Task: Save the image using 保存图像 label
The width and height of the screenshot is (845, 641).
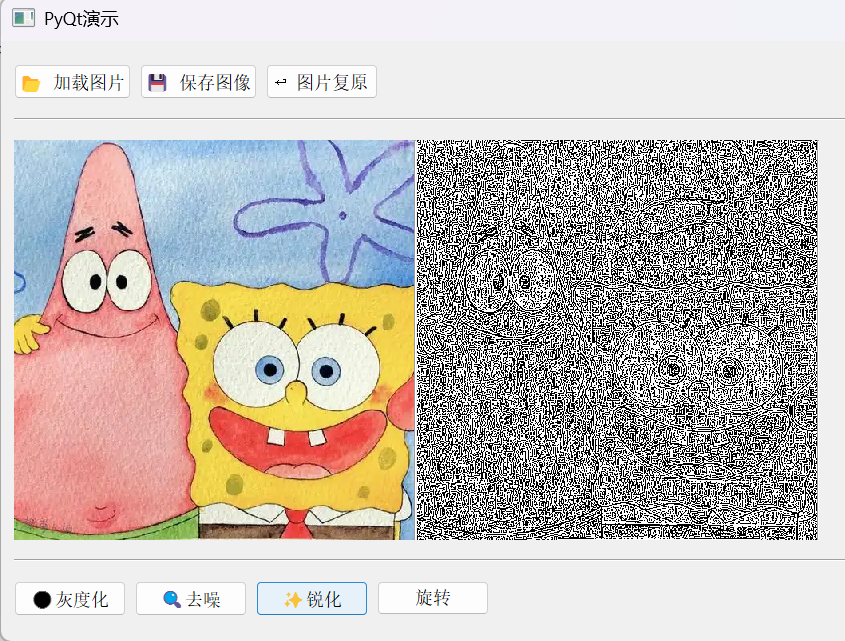Action: tap(215, 82)
